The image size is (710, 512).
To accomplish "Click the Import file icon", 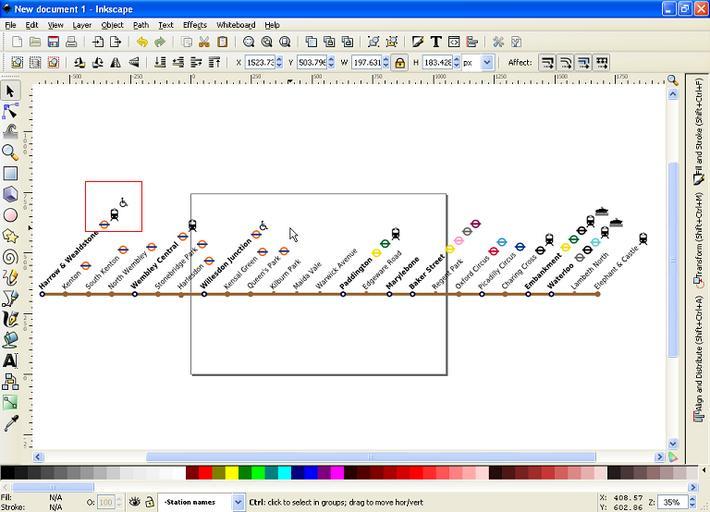I will coord(98,42).
